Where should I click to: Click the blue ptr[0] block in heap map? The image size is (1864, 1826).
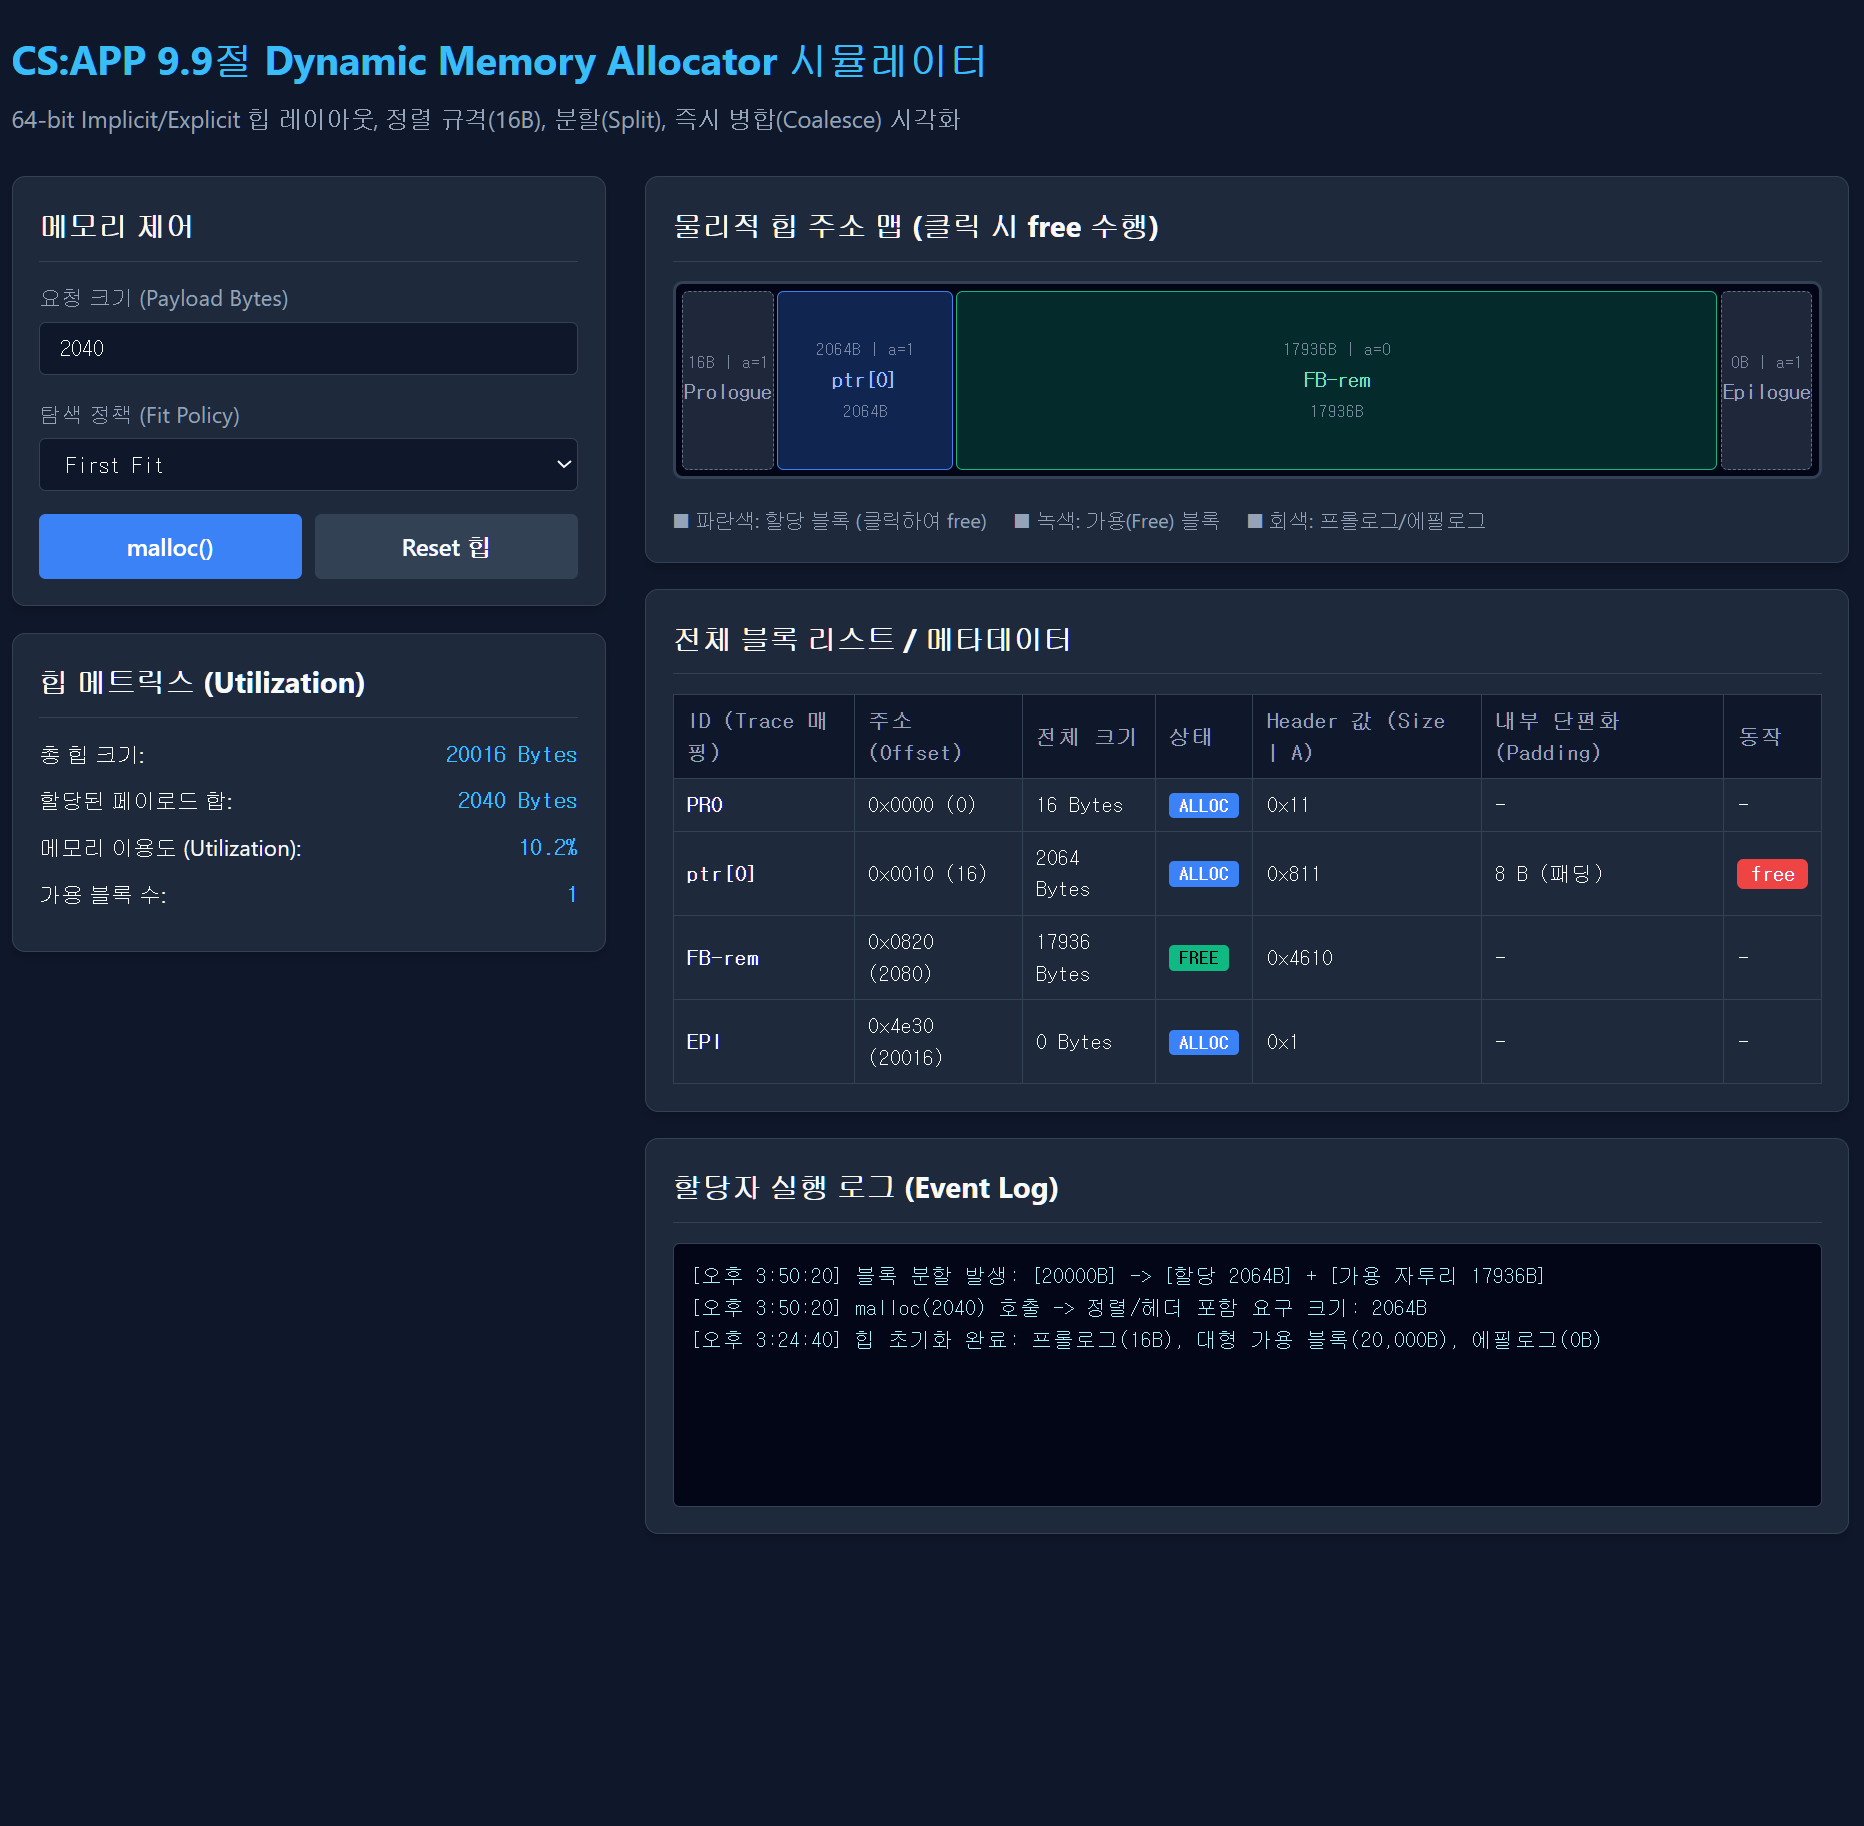[x=865, y=380]
